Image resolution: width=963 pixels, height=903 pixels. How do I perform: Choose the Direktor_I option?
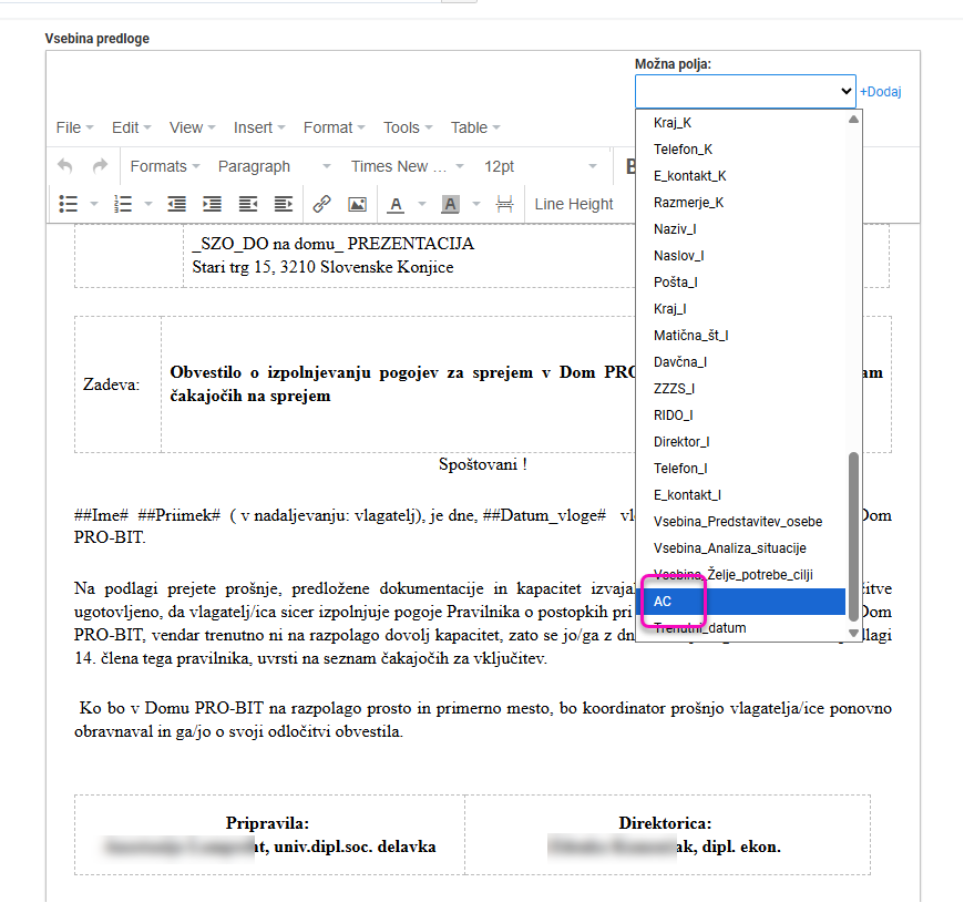coord(741,442)
